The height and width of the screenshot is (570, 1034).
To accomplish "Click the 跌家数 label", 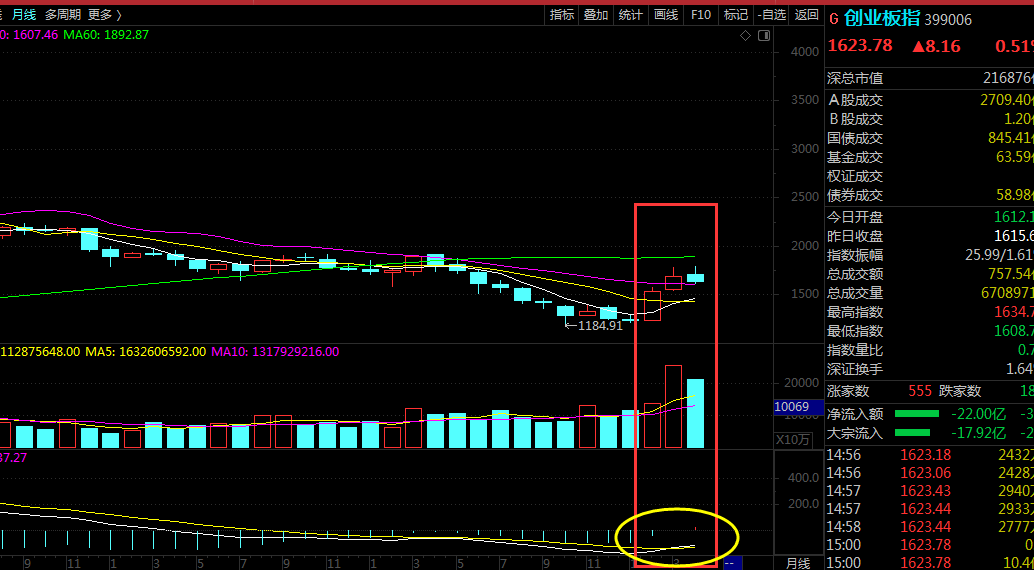I will click(x=959, y=391).
